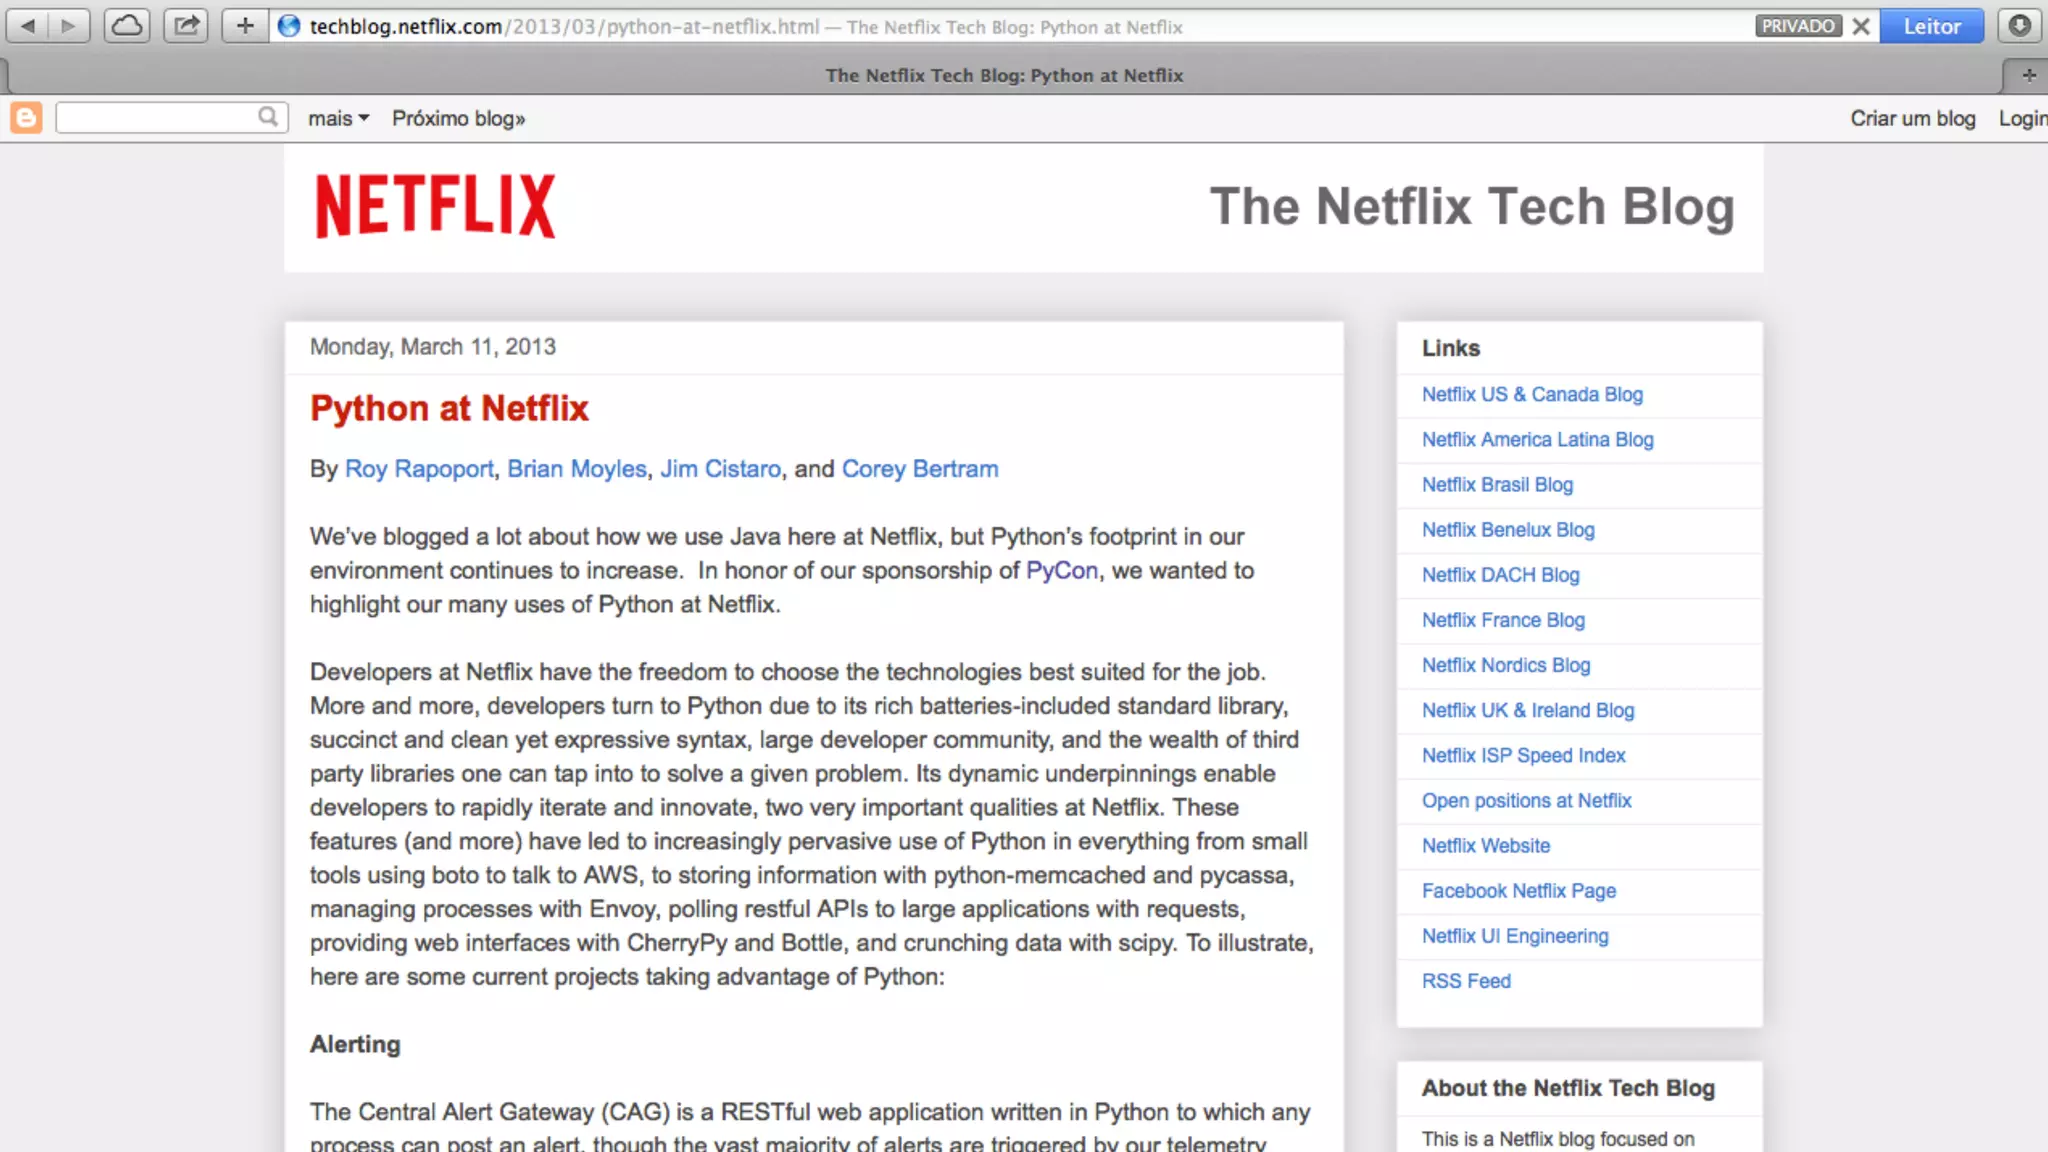
Task: Click the red Netflix logo image
Action: (435, 206)
